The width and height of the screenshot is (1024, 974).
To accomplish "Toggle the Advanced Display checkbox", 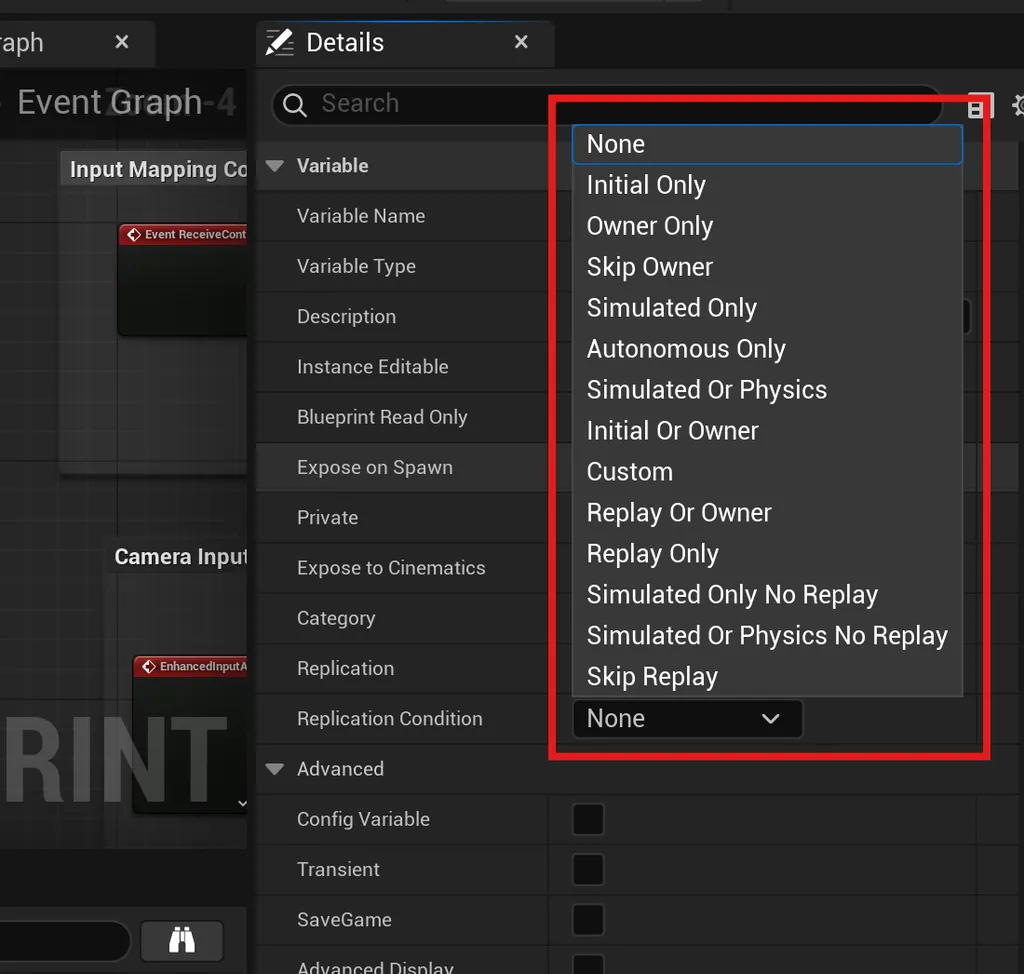I will 588,964.
